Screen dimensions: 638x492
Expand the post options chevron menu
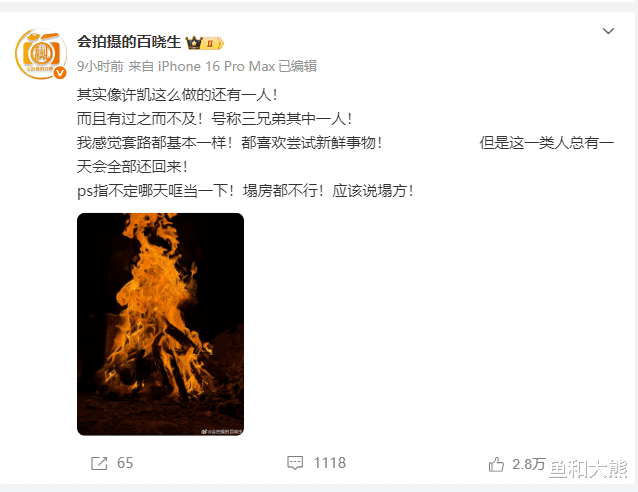(x=608, y=31)
